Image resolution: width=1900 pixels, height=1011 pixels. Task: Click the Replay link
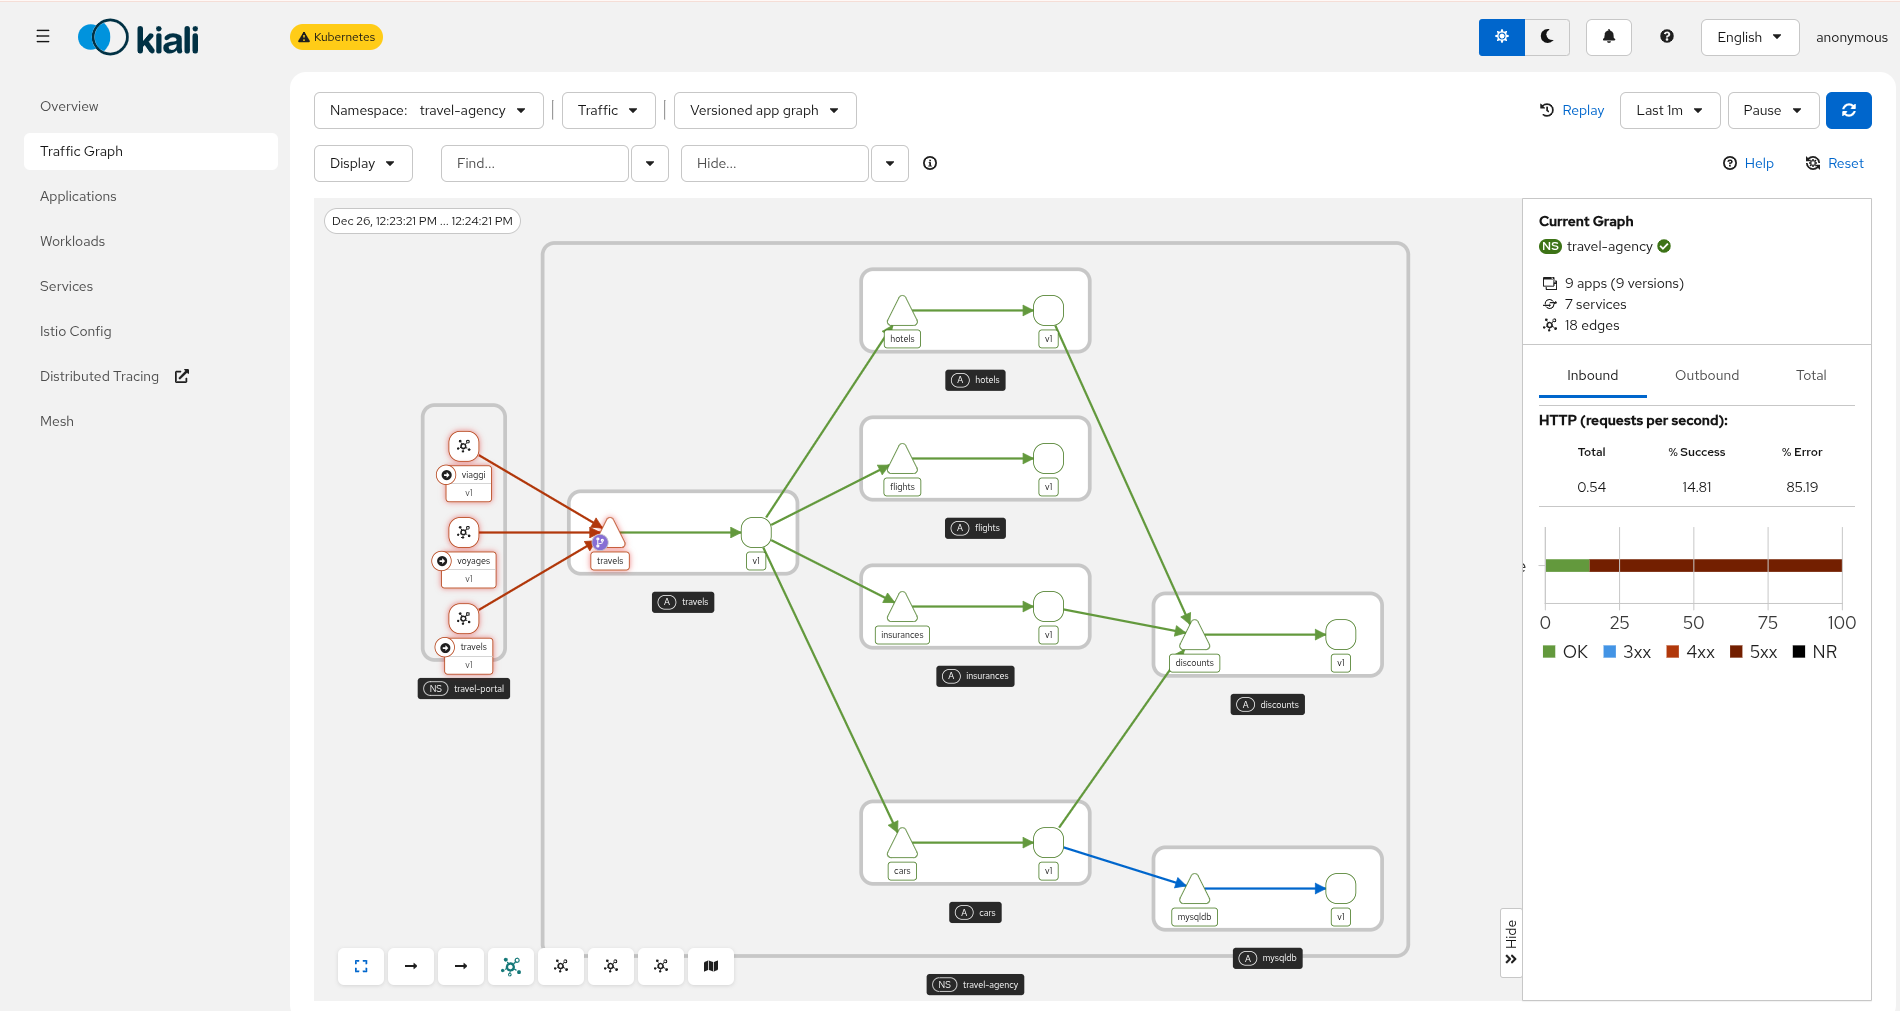[x=1582, y=110]
